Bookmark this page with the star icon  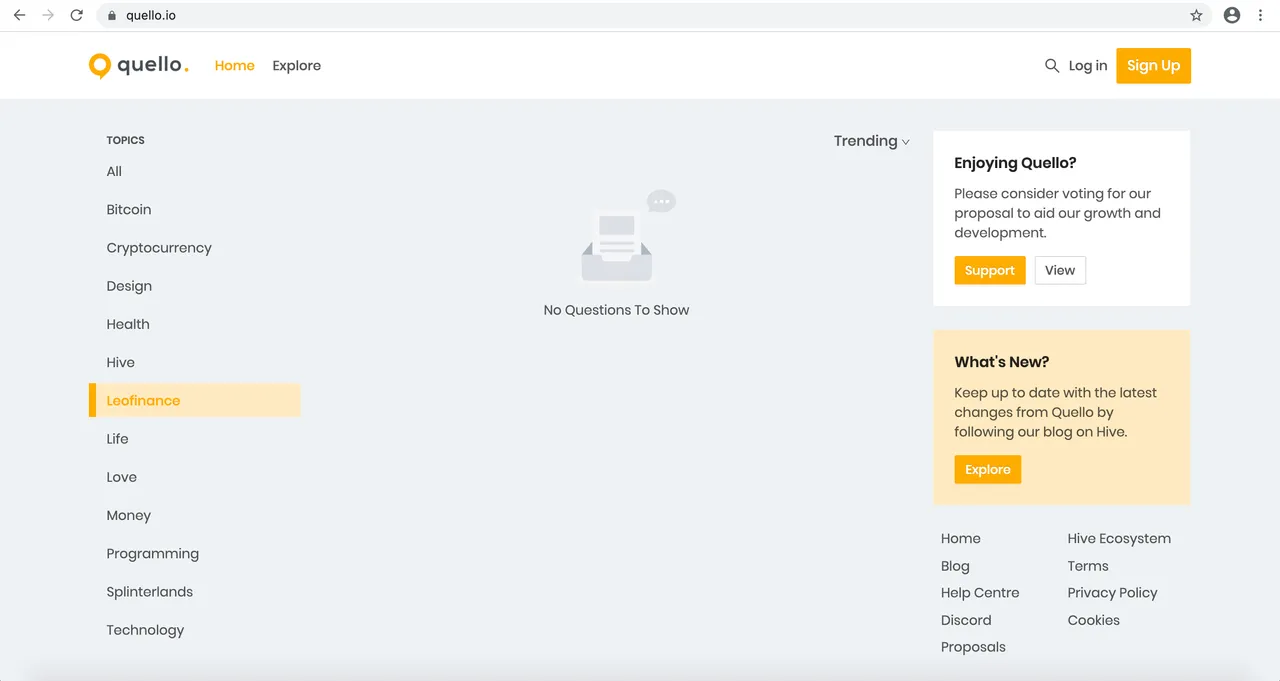[1196, 15]
